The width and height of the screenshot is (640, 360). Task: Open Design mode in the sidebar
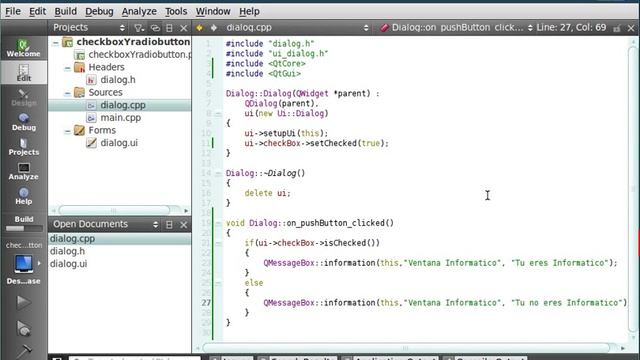pyautogui.click(x=23, y=98)
